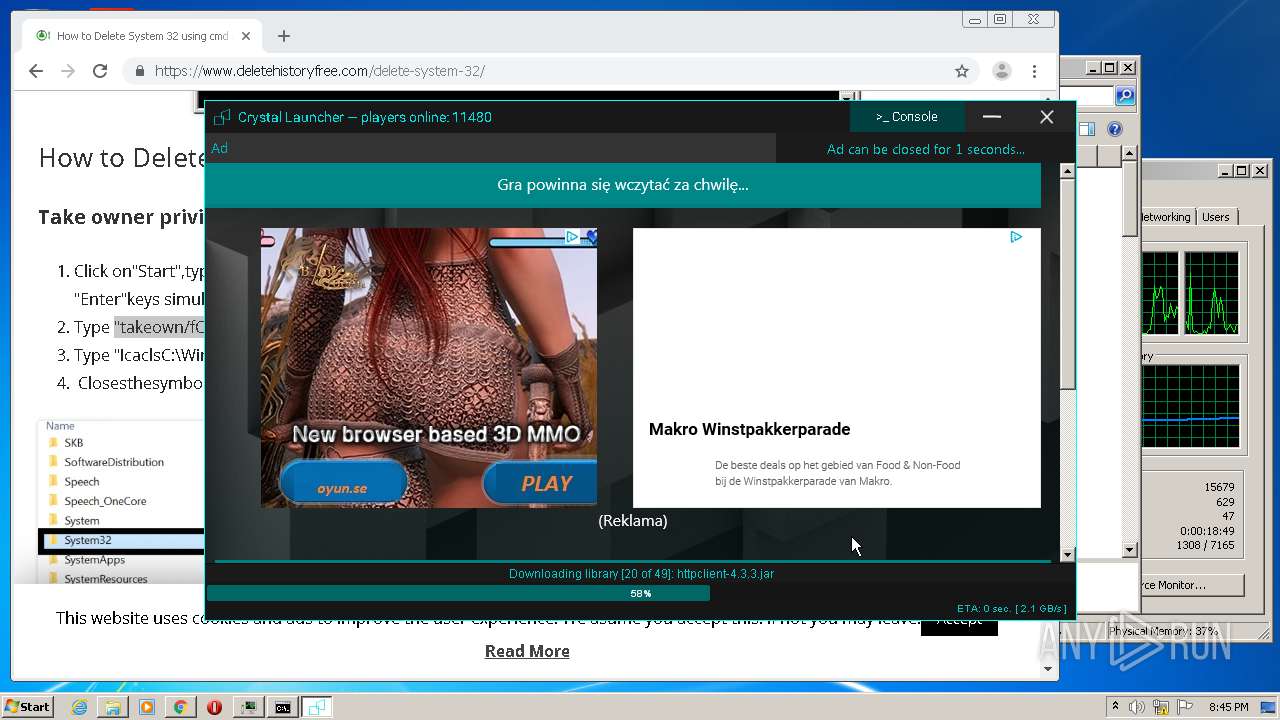Switch to Task Manager taskbar icon

(248, 707)
